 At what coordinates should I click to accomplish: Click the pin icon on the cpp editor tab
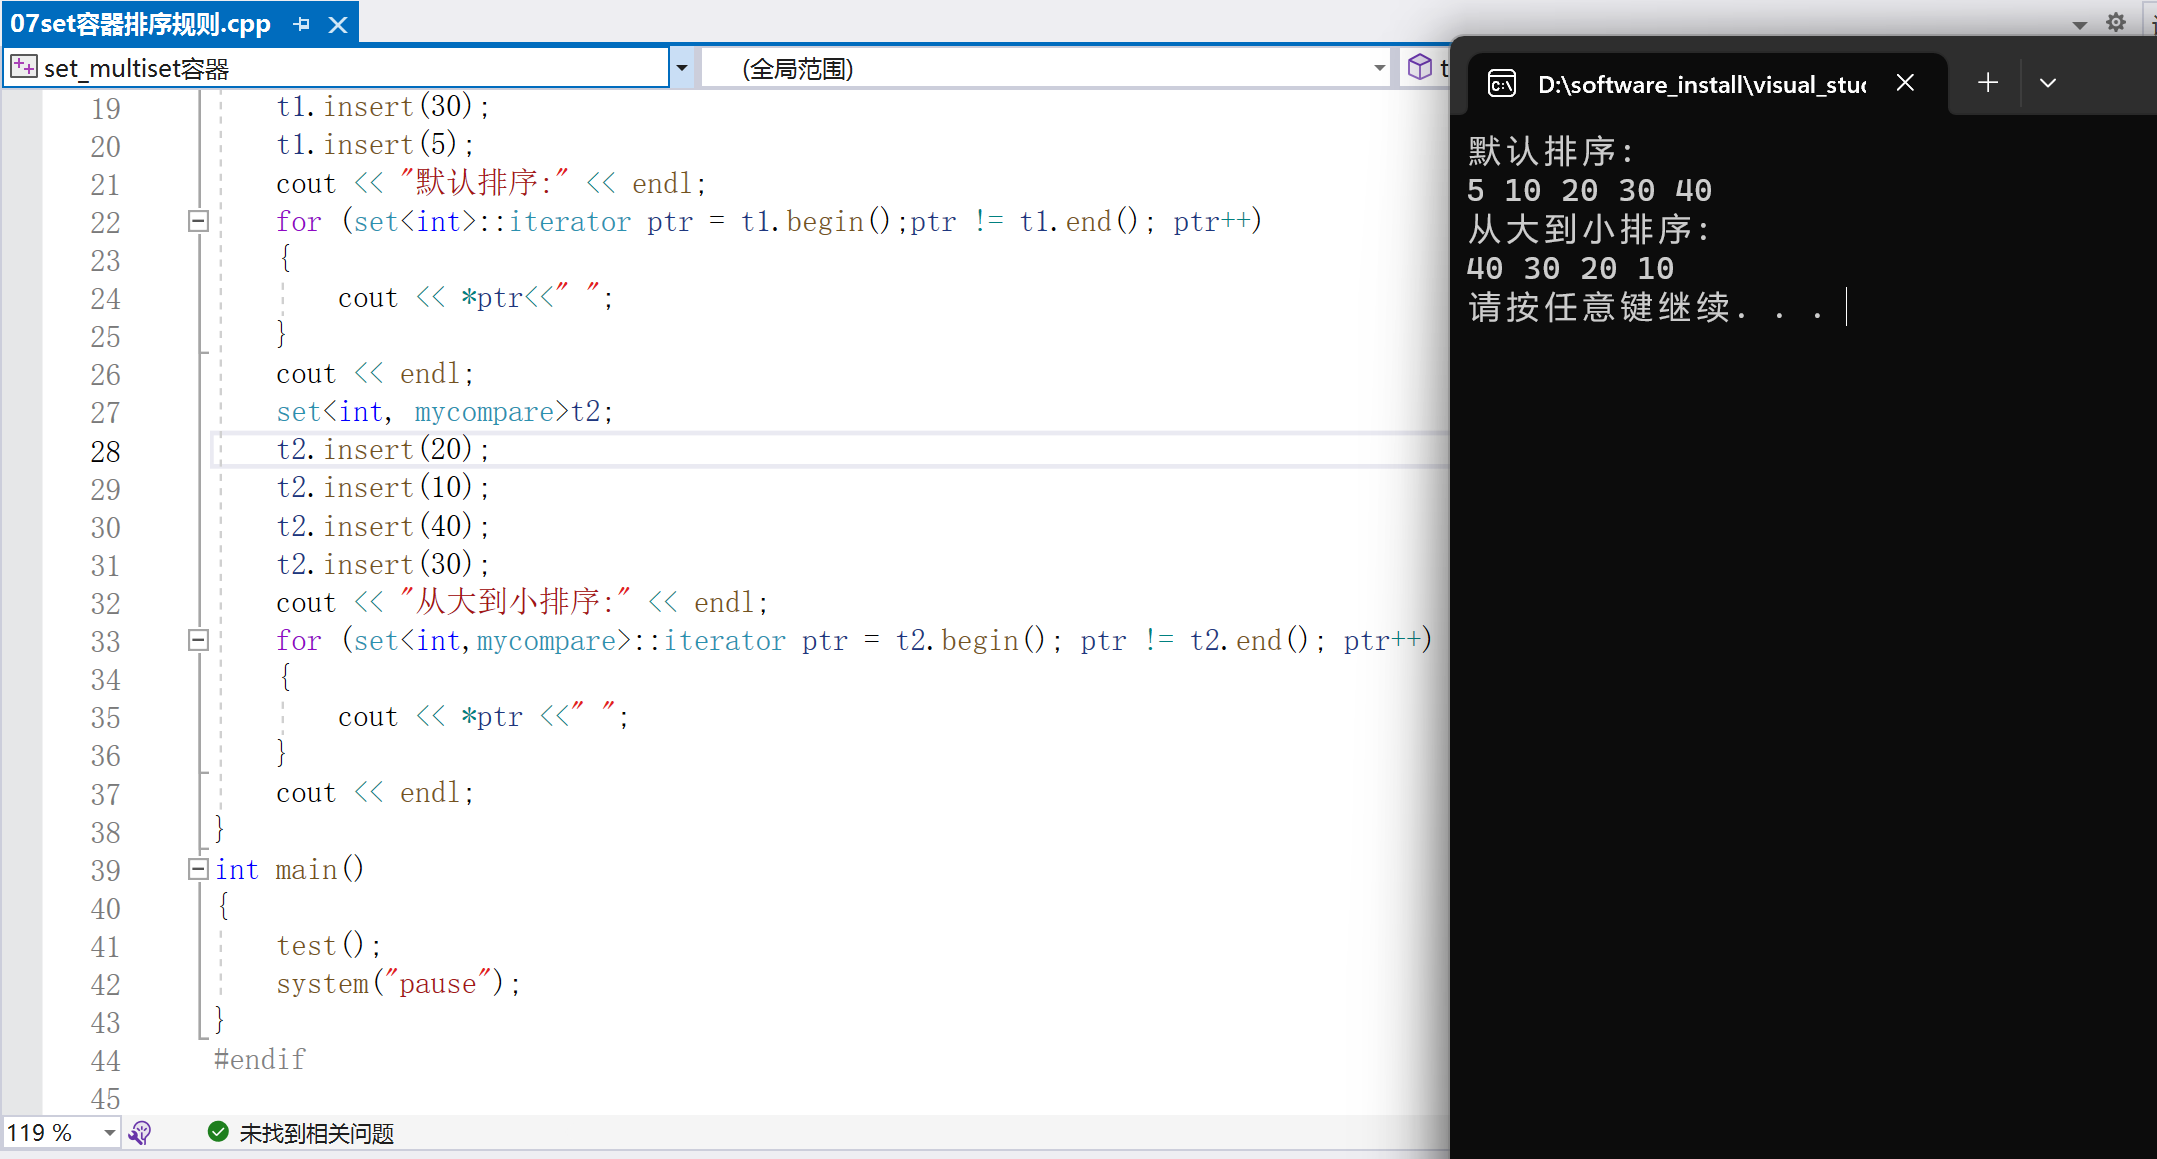(x=302, y=23)
